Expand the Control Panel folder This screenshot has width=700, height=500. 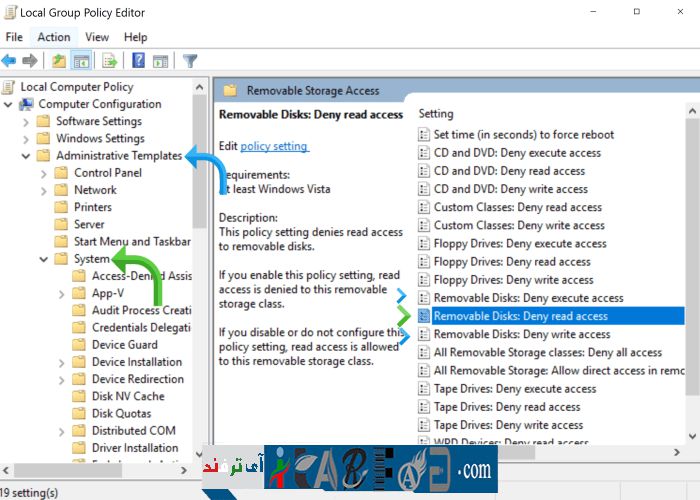tap(43, 173)
